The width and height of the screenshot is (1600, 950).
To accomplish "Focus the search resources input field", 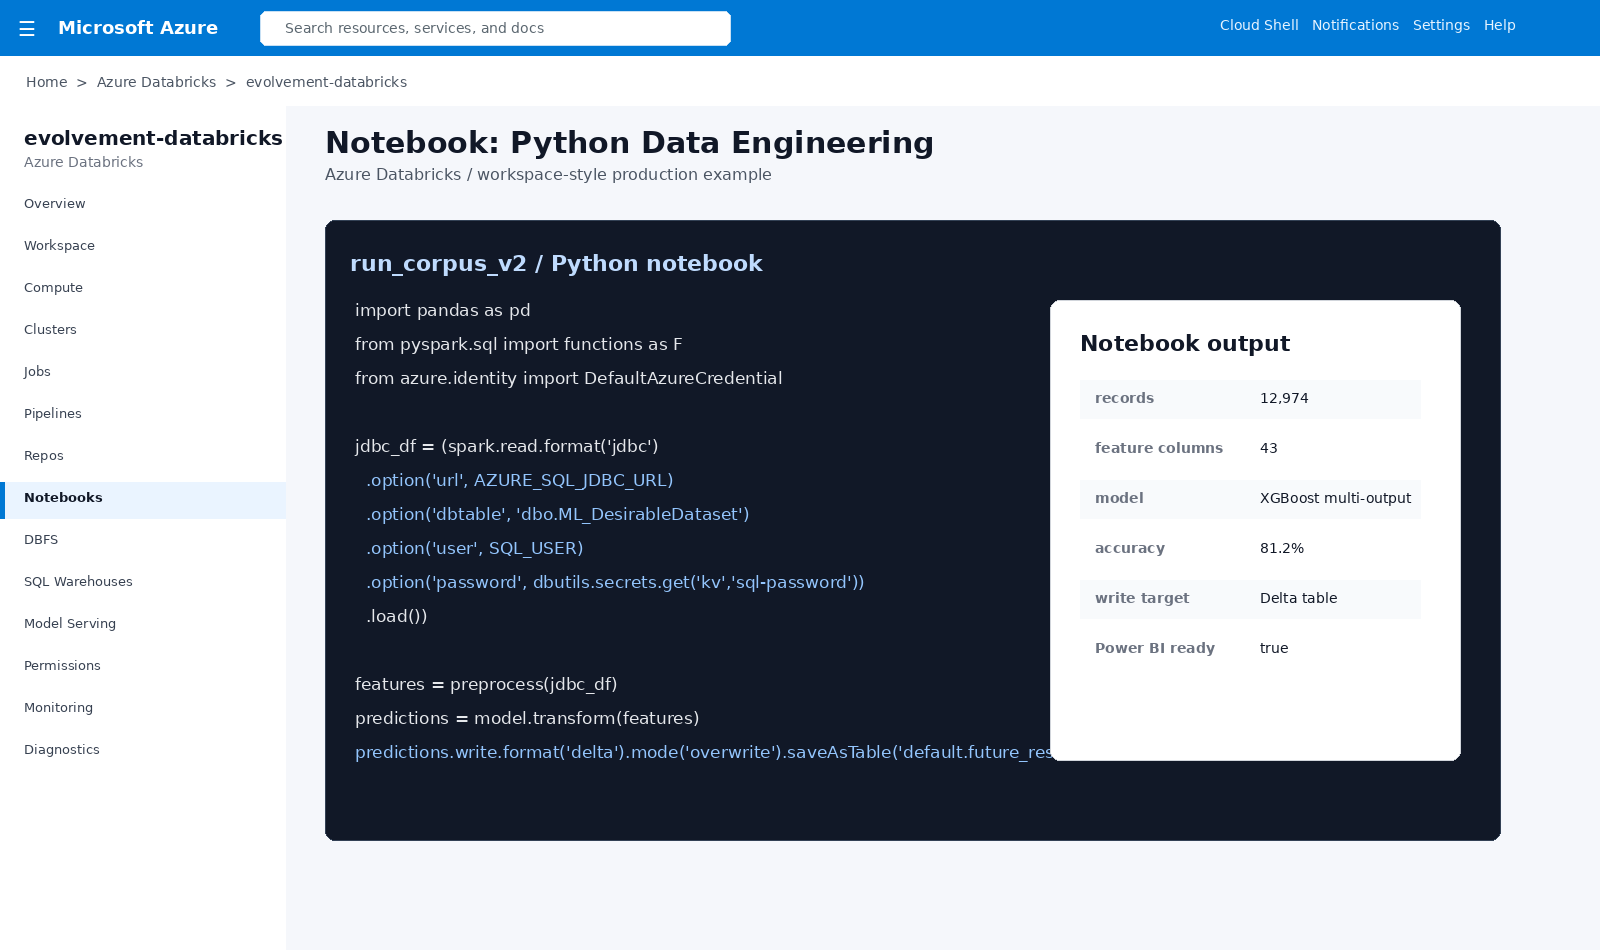I will tap(495, 28).
